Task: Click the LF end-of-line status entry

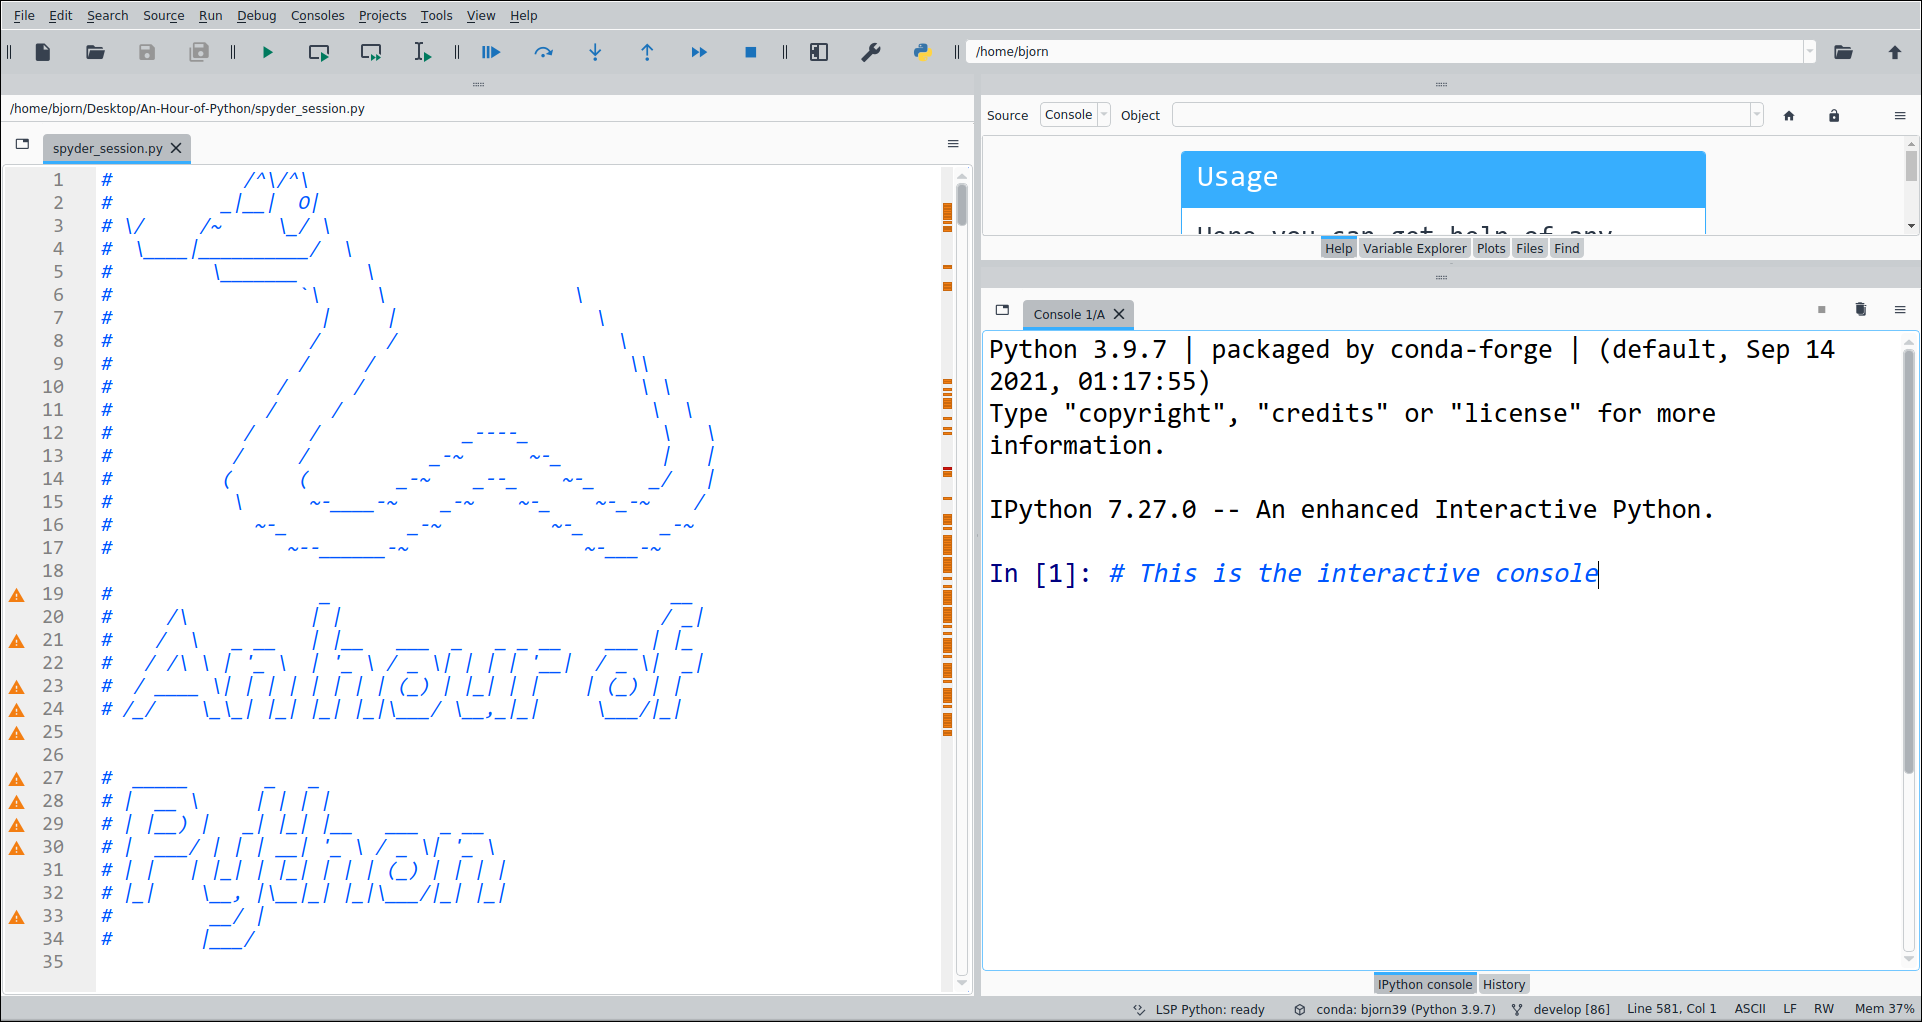Action: tap(1790, 1009)
